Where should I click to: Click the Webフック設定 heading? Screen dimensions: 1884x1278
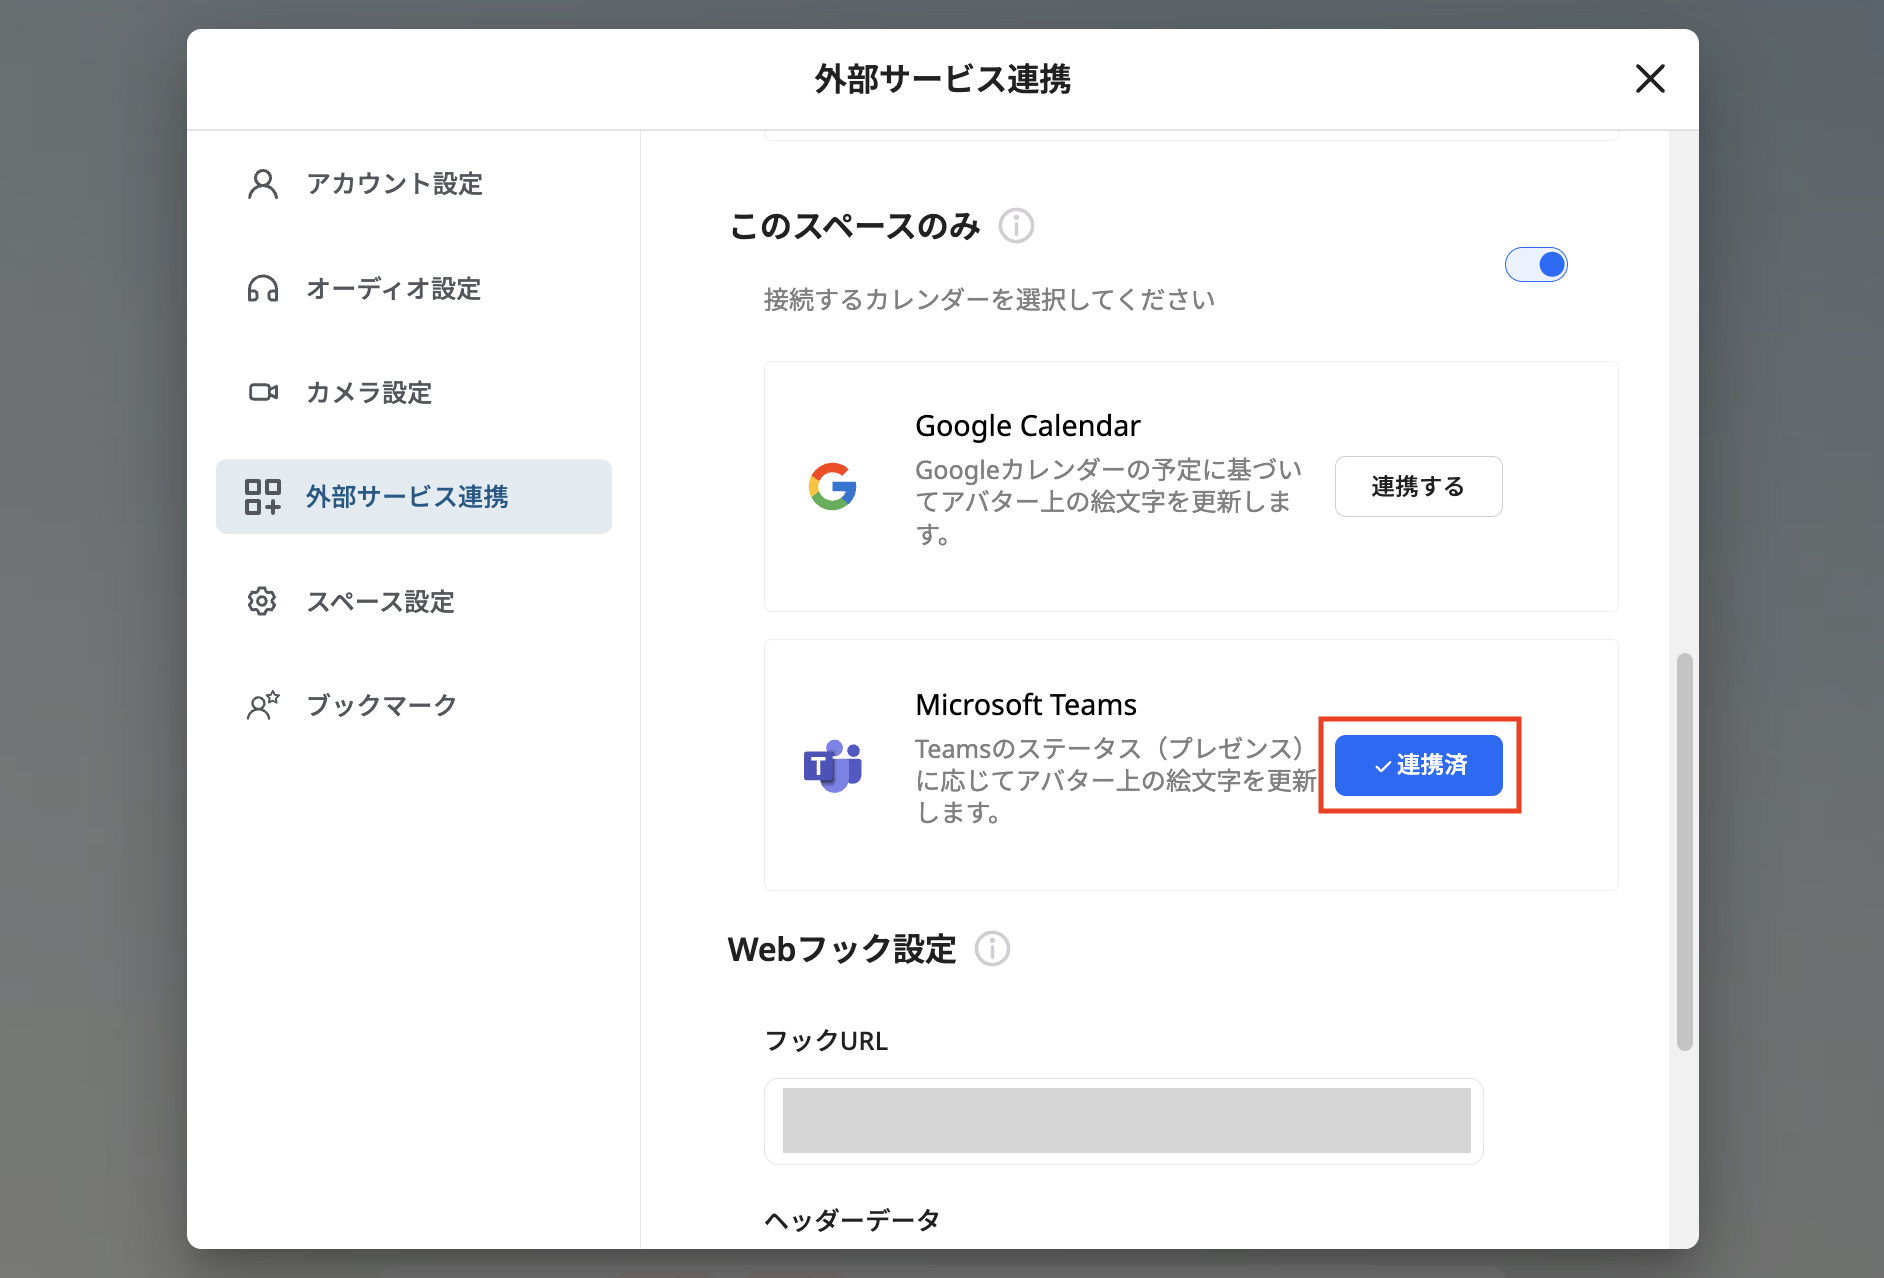pyautogui.click(x=842, y=949)
